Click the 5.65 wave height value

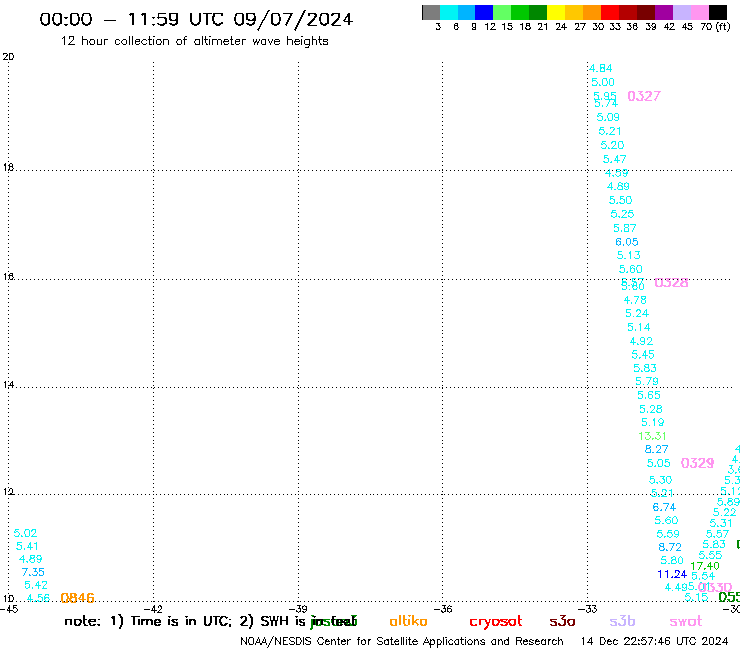(649, 395)
